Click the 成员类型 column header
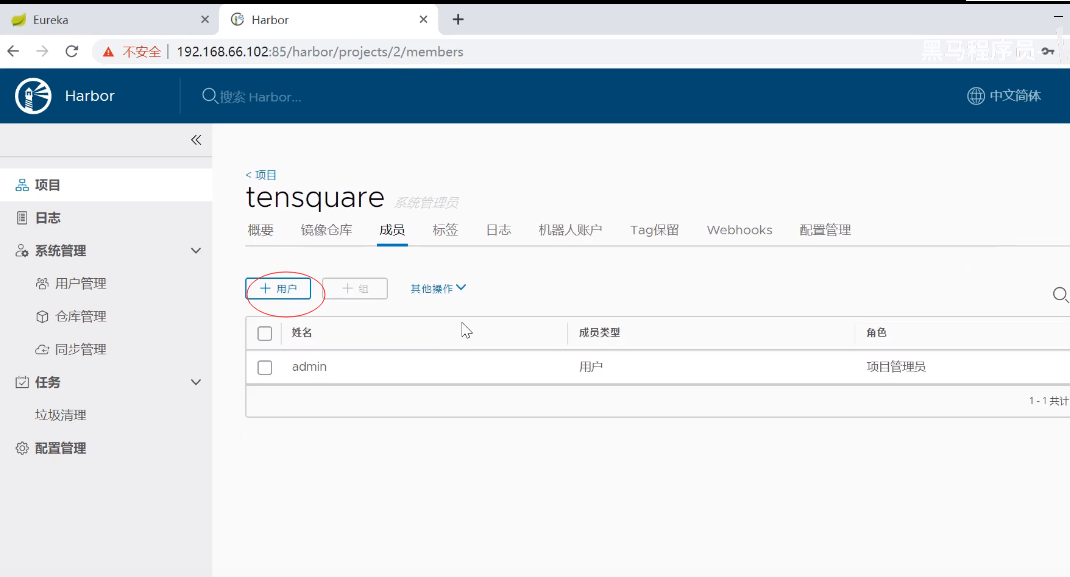 click(x=599, y=333)
